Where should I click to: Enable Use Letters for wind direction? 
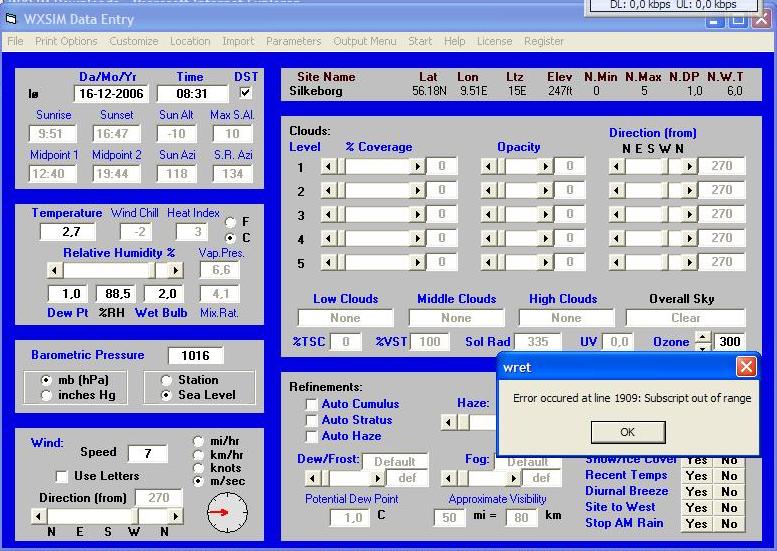click(61, 476)
